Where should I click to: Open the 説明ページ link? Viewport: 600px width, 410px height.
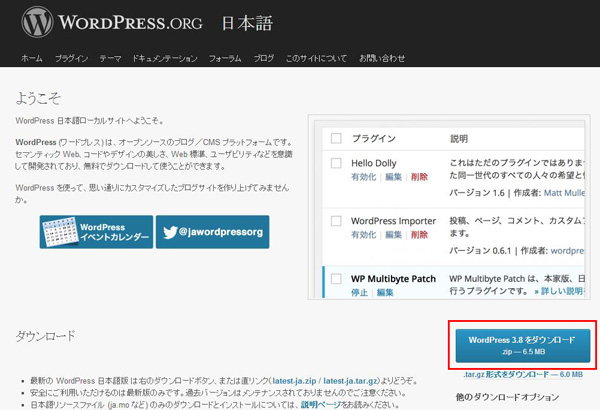click(x=321, y=405)
